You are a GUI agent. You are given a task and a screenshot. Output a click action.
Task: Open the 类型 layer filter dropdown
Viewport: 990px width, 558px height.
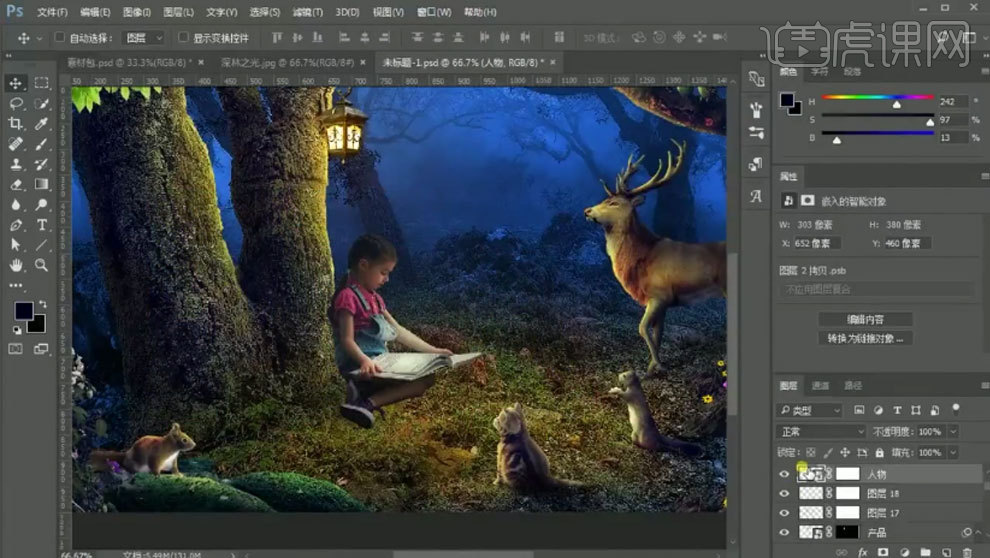pyautogui.click(x=809, y=410)
